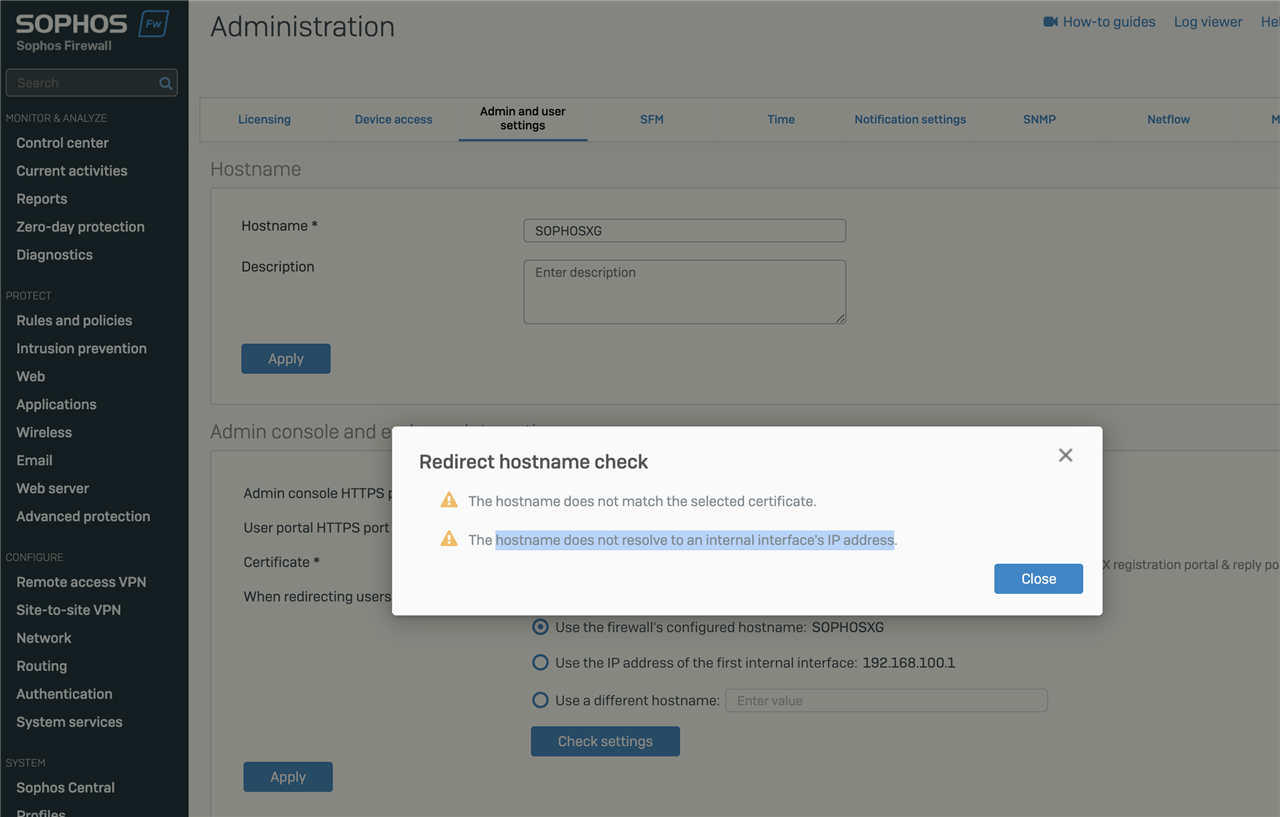Viewport: 1280px width, 817px height.
Task: Open Rules and policies in sidebar
Action: click(x=74, y=320)
